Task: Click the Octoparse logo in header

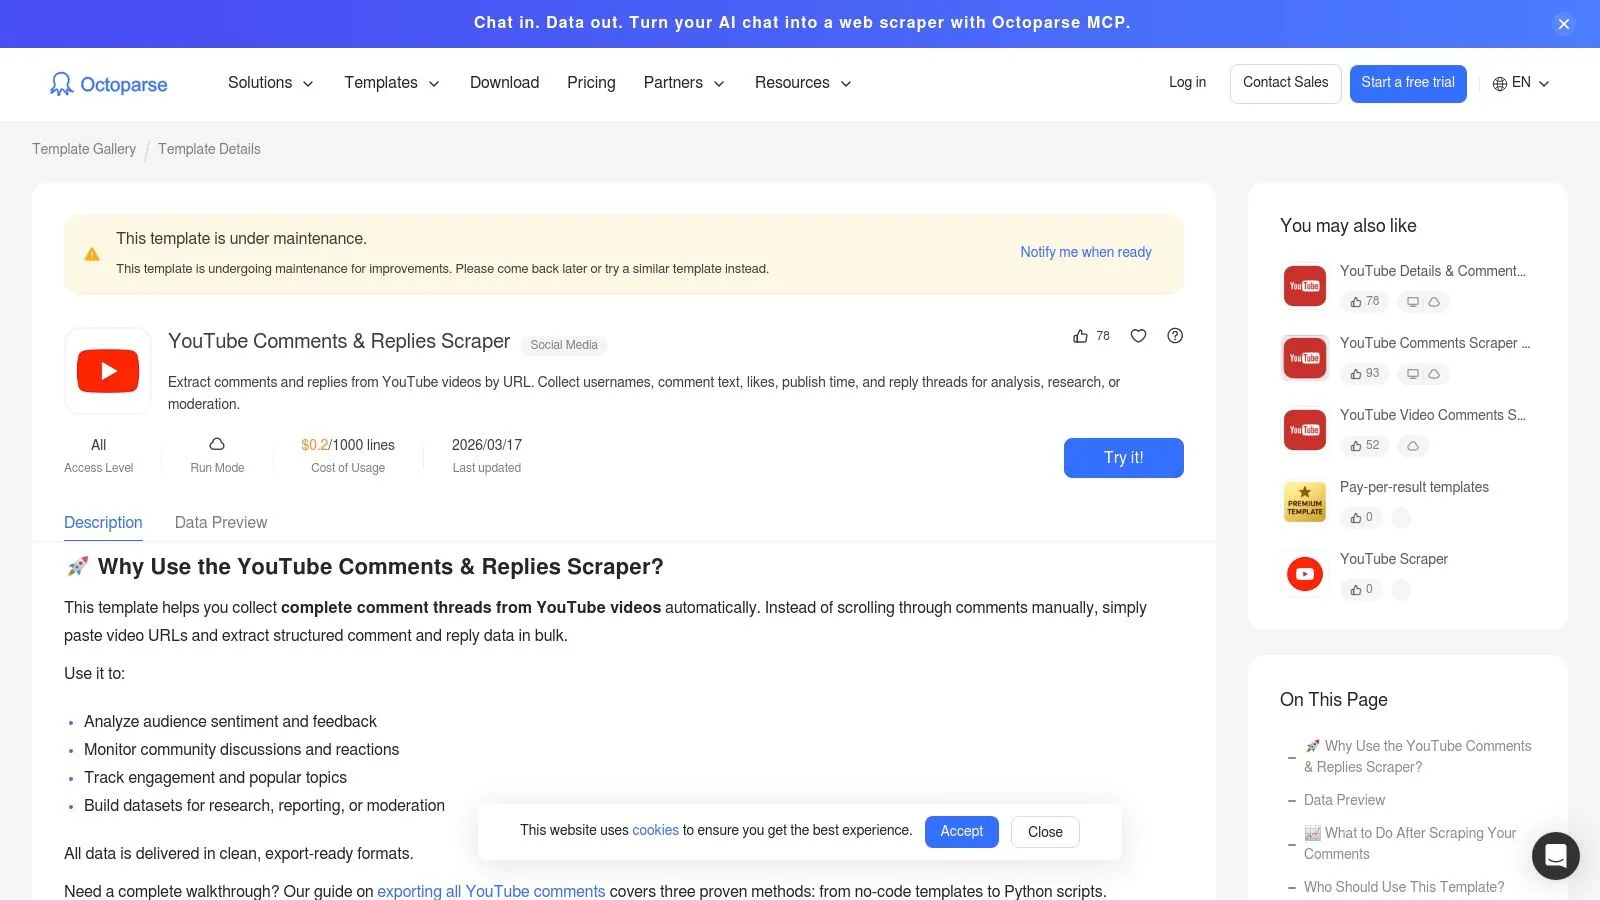Action: click(108, 84)
